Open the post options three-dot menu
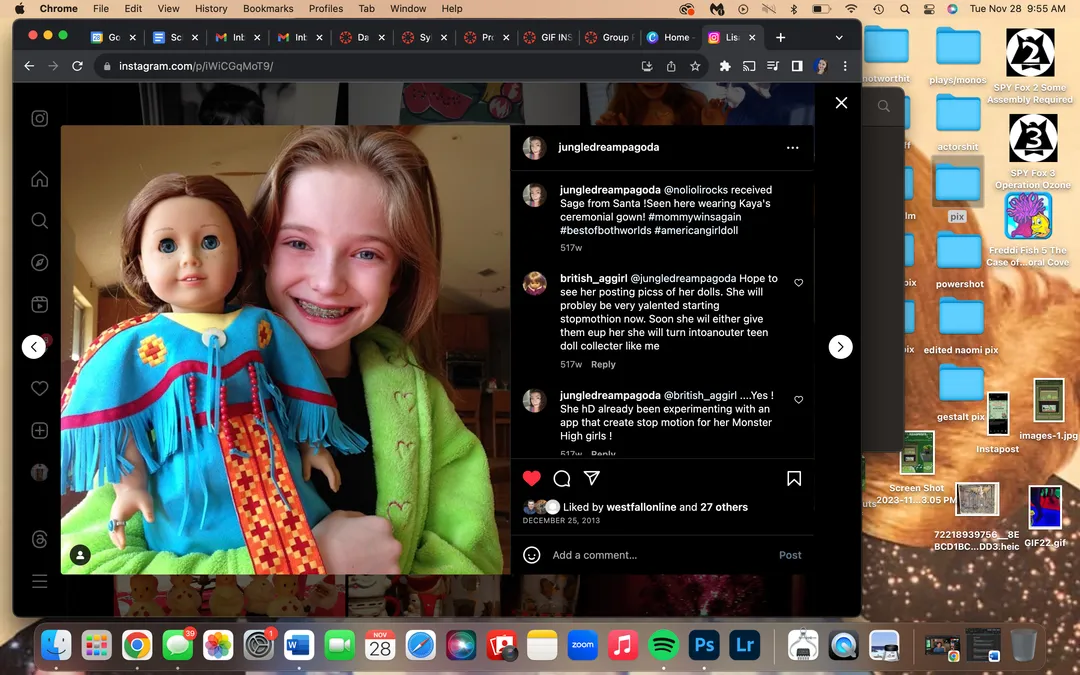1080x675 pixels. [x=792, y=147]
